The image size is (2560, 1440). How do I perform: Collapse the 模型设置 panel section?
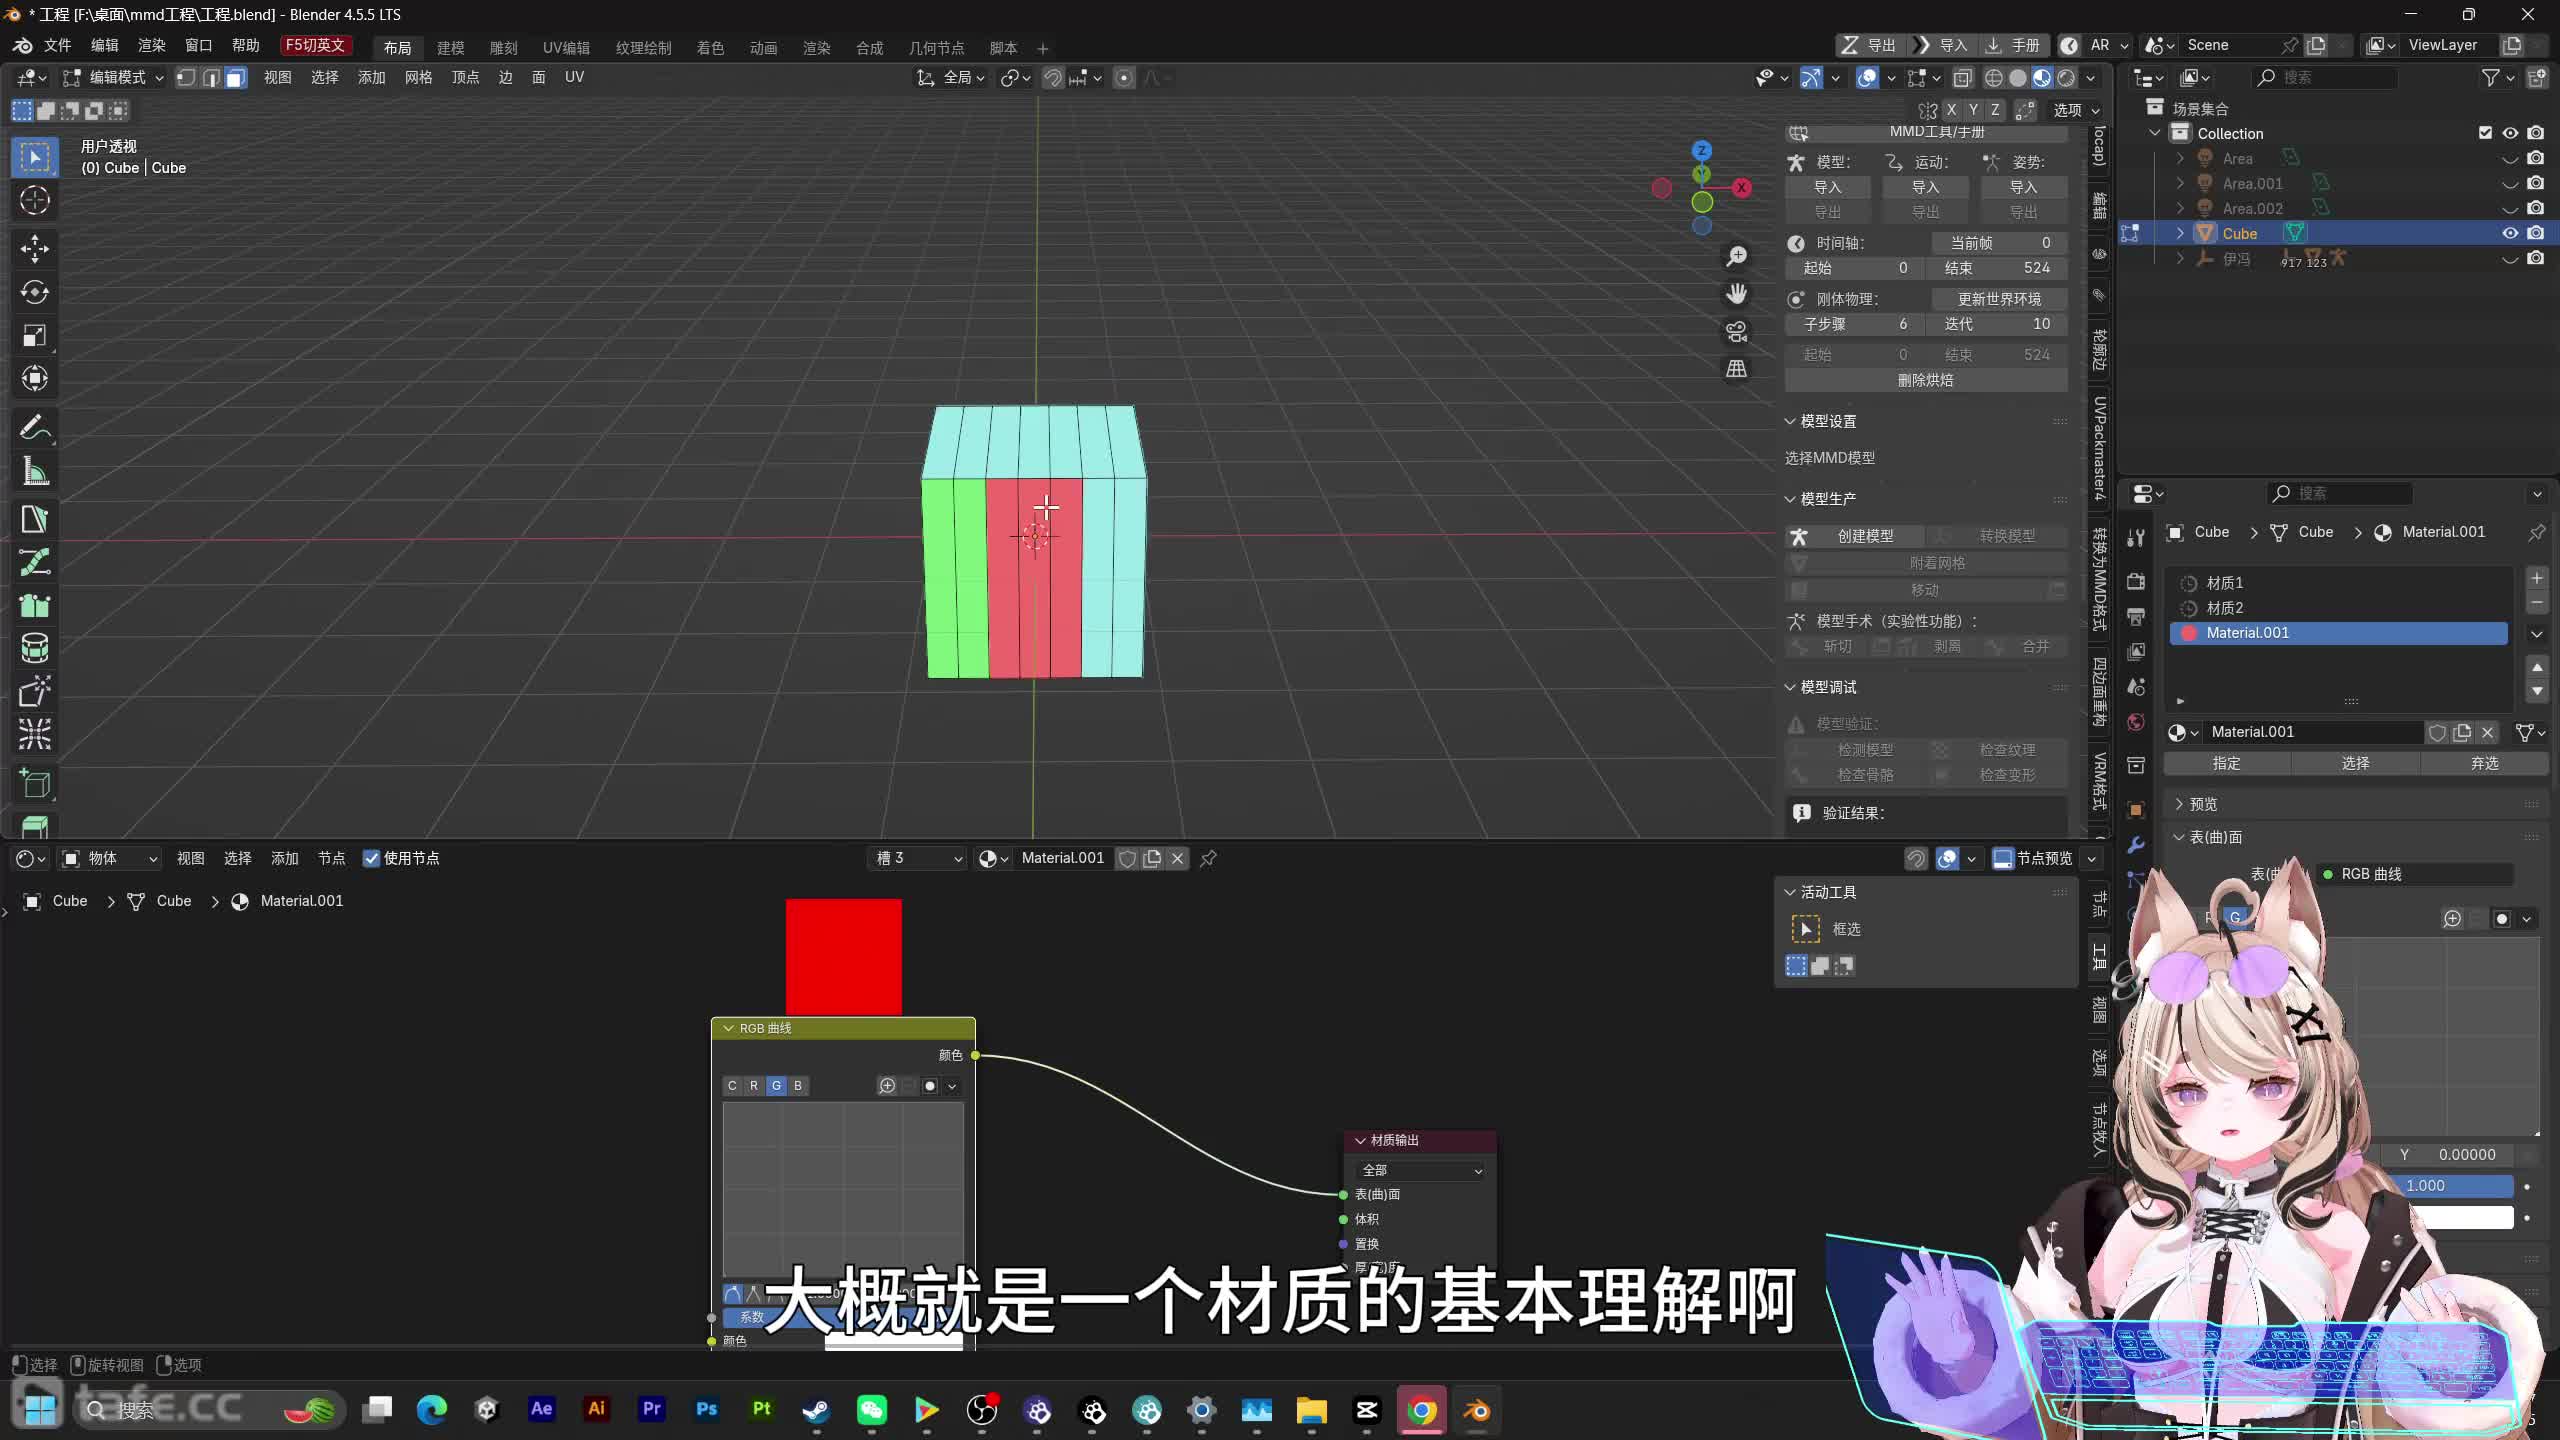pos(1790,421)
